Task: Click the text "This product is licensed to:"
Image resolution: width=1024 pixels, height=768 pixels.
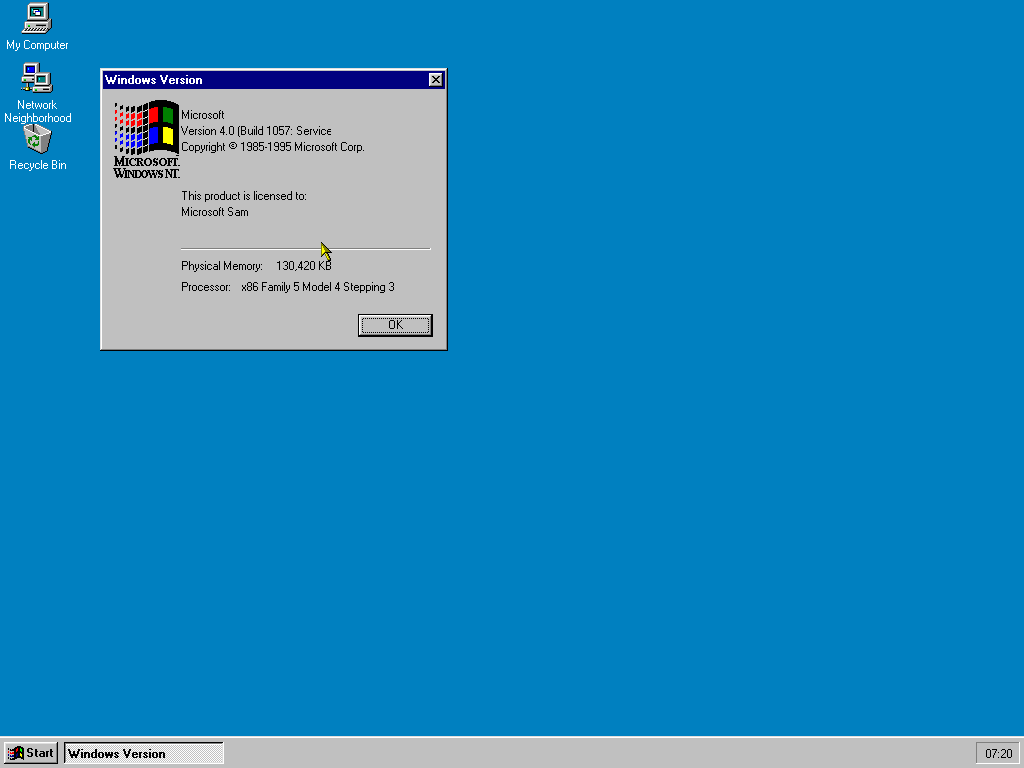Action: (x=244, y=196)
